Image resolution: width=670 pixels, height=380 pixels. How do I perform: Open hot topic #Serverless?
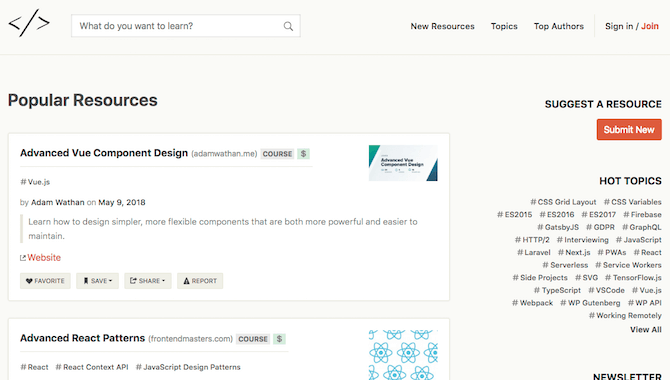tap(565, 265)
